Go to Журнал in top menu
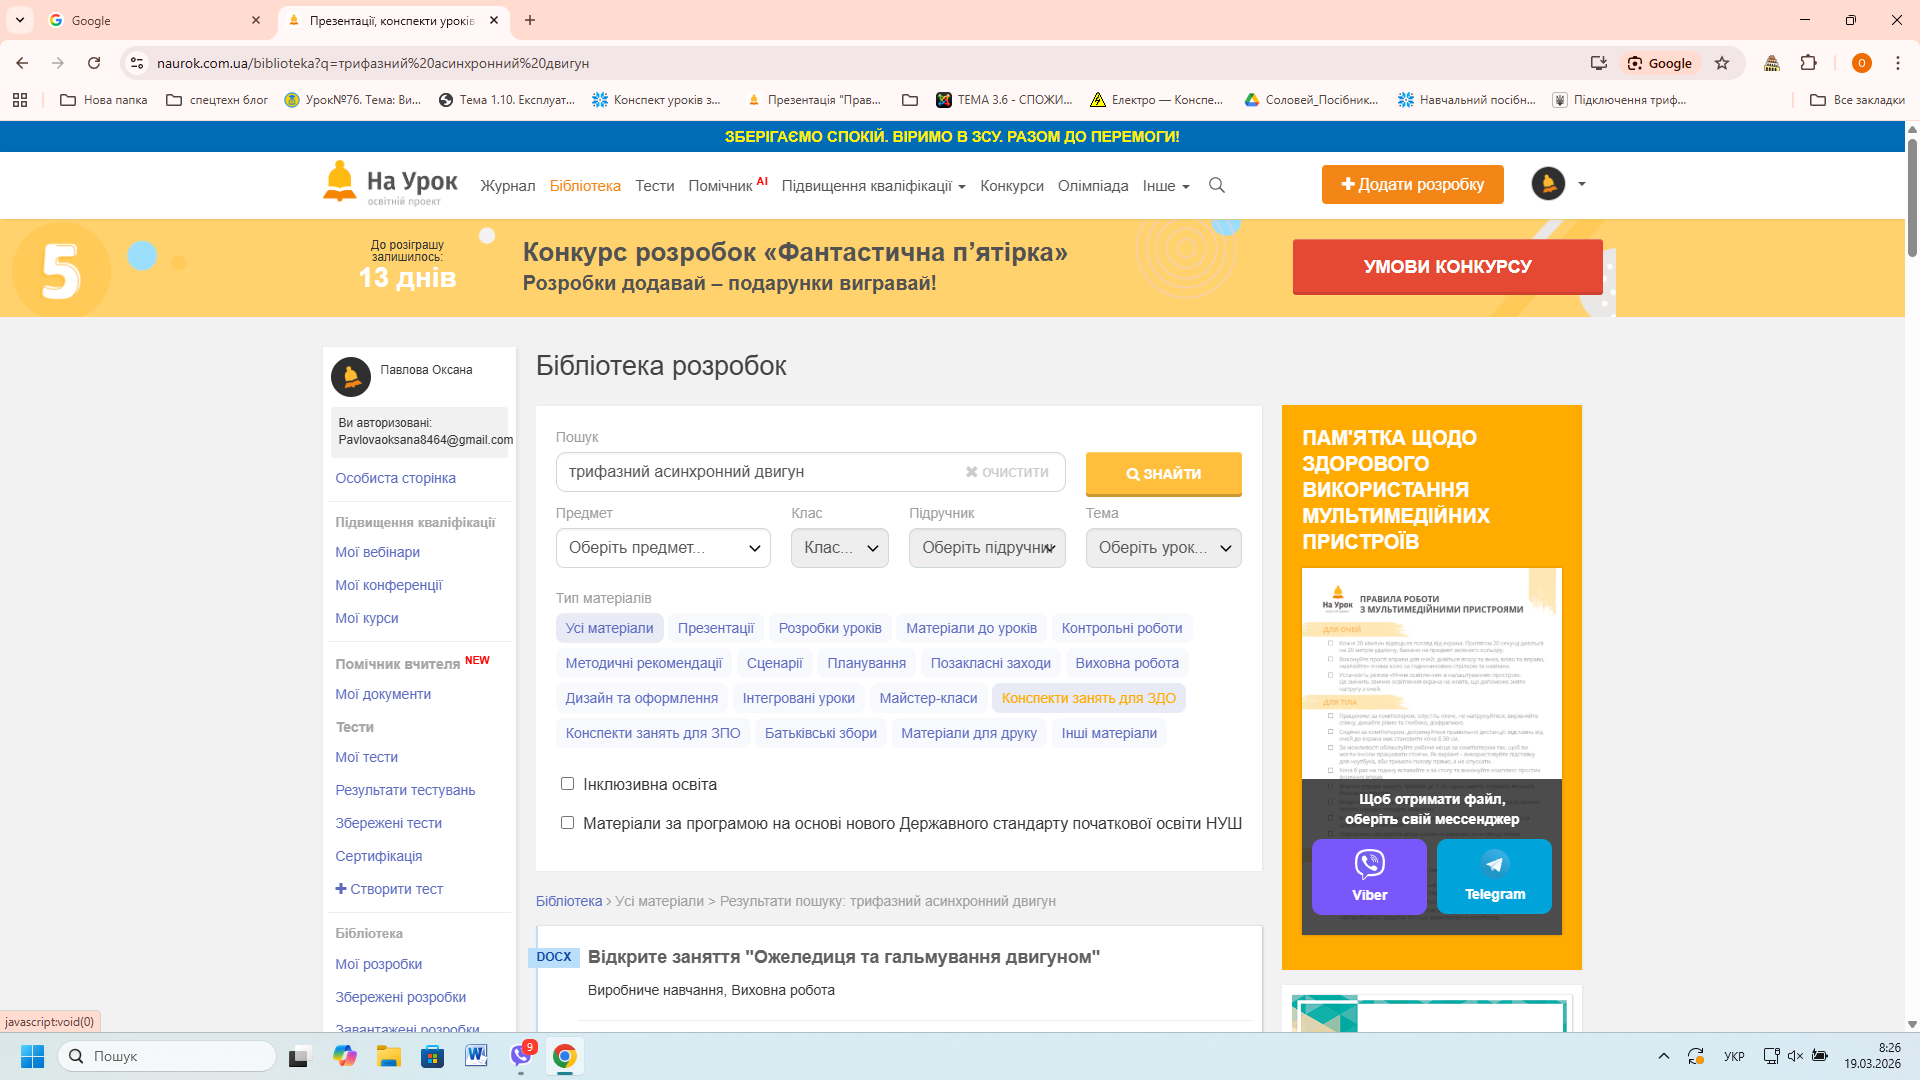Screen dimensions: 1920x1080 pyautogui.click(x=507, y=186)
